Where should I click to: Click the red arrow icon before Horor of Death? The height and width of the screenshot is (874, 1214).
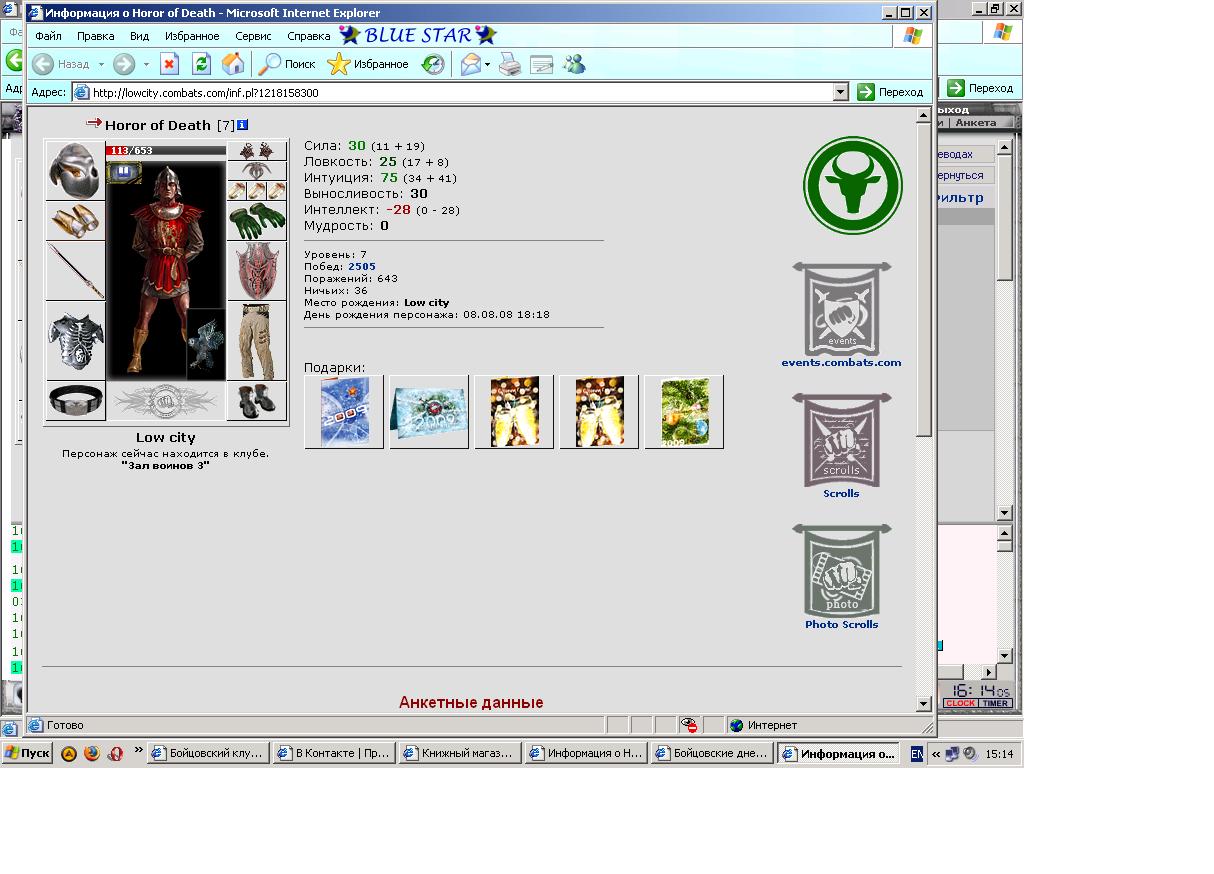pyautogui.click(x=94, y=124)
